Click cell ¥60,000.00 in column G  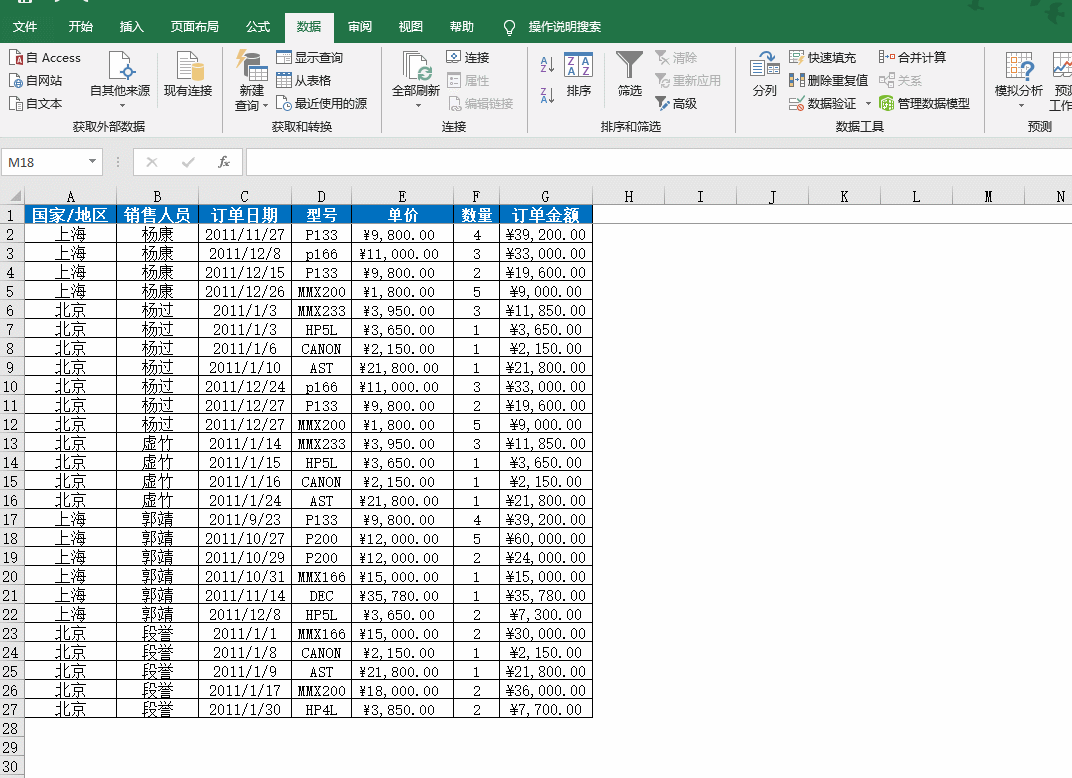click(546, 539)
